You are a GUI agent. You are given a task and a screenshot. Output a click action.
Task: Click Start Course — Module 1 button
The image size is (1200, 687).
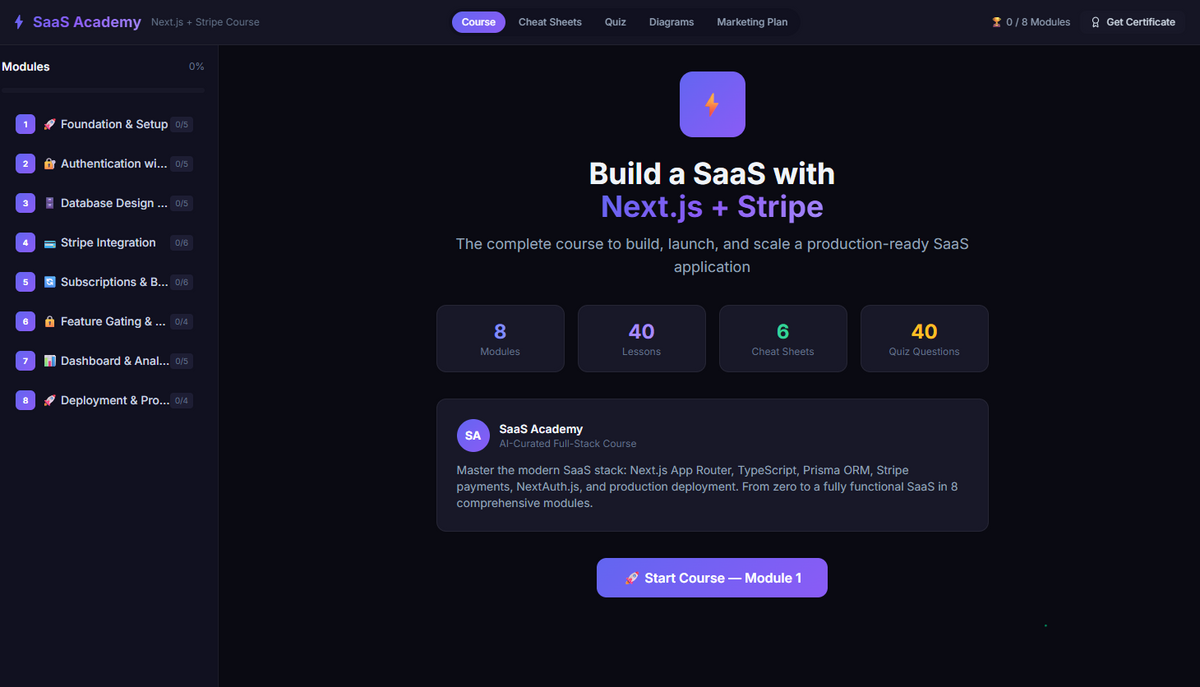[x=712, y=578]
